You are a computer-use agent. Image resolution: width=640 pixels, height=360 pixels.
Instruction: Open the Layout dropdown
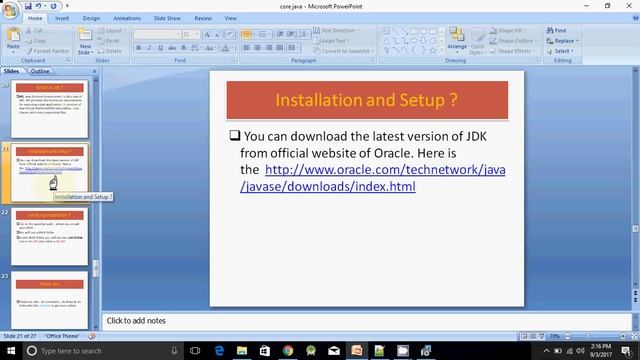(x=112, y=31)
